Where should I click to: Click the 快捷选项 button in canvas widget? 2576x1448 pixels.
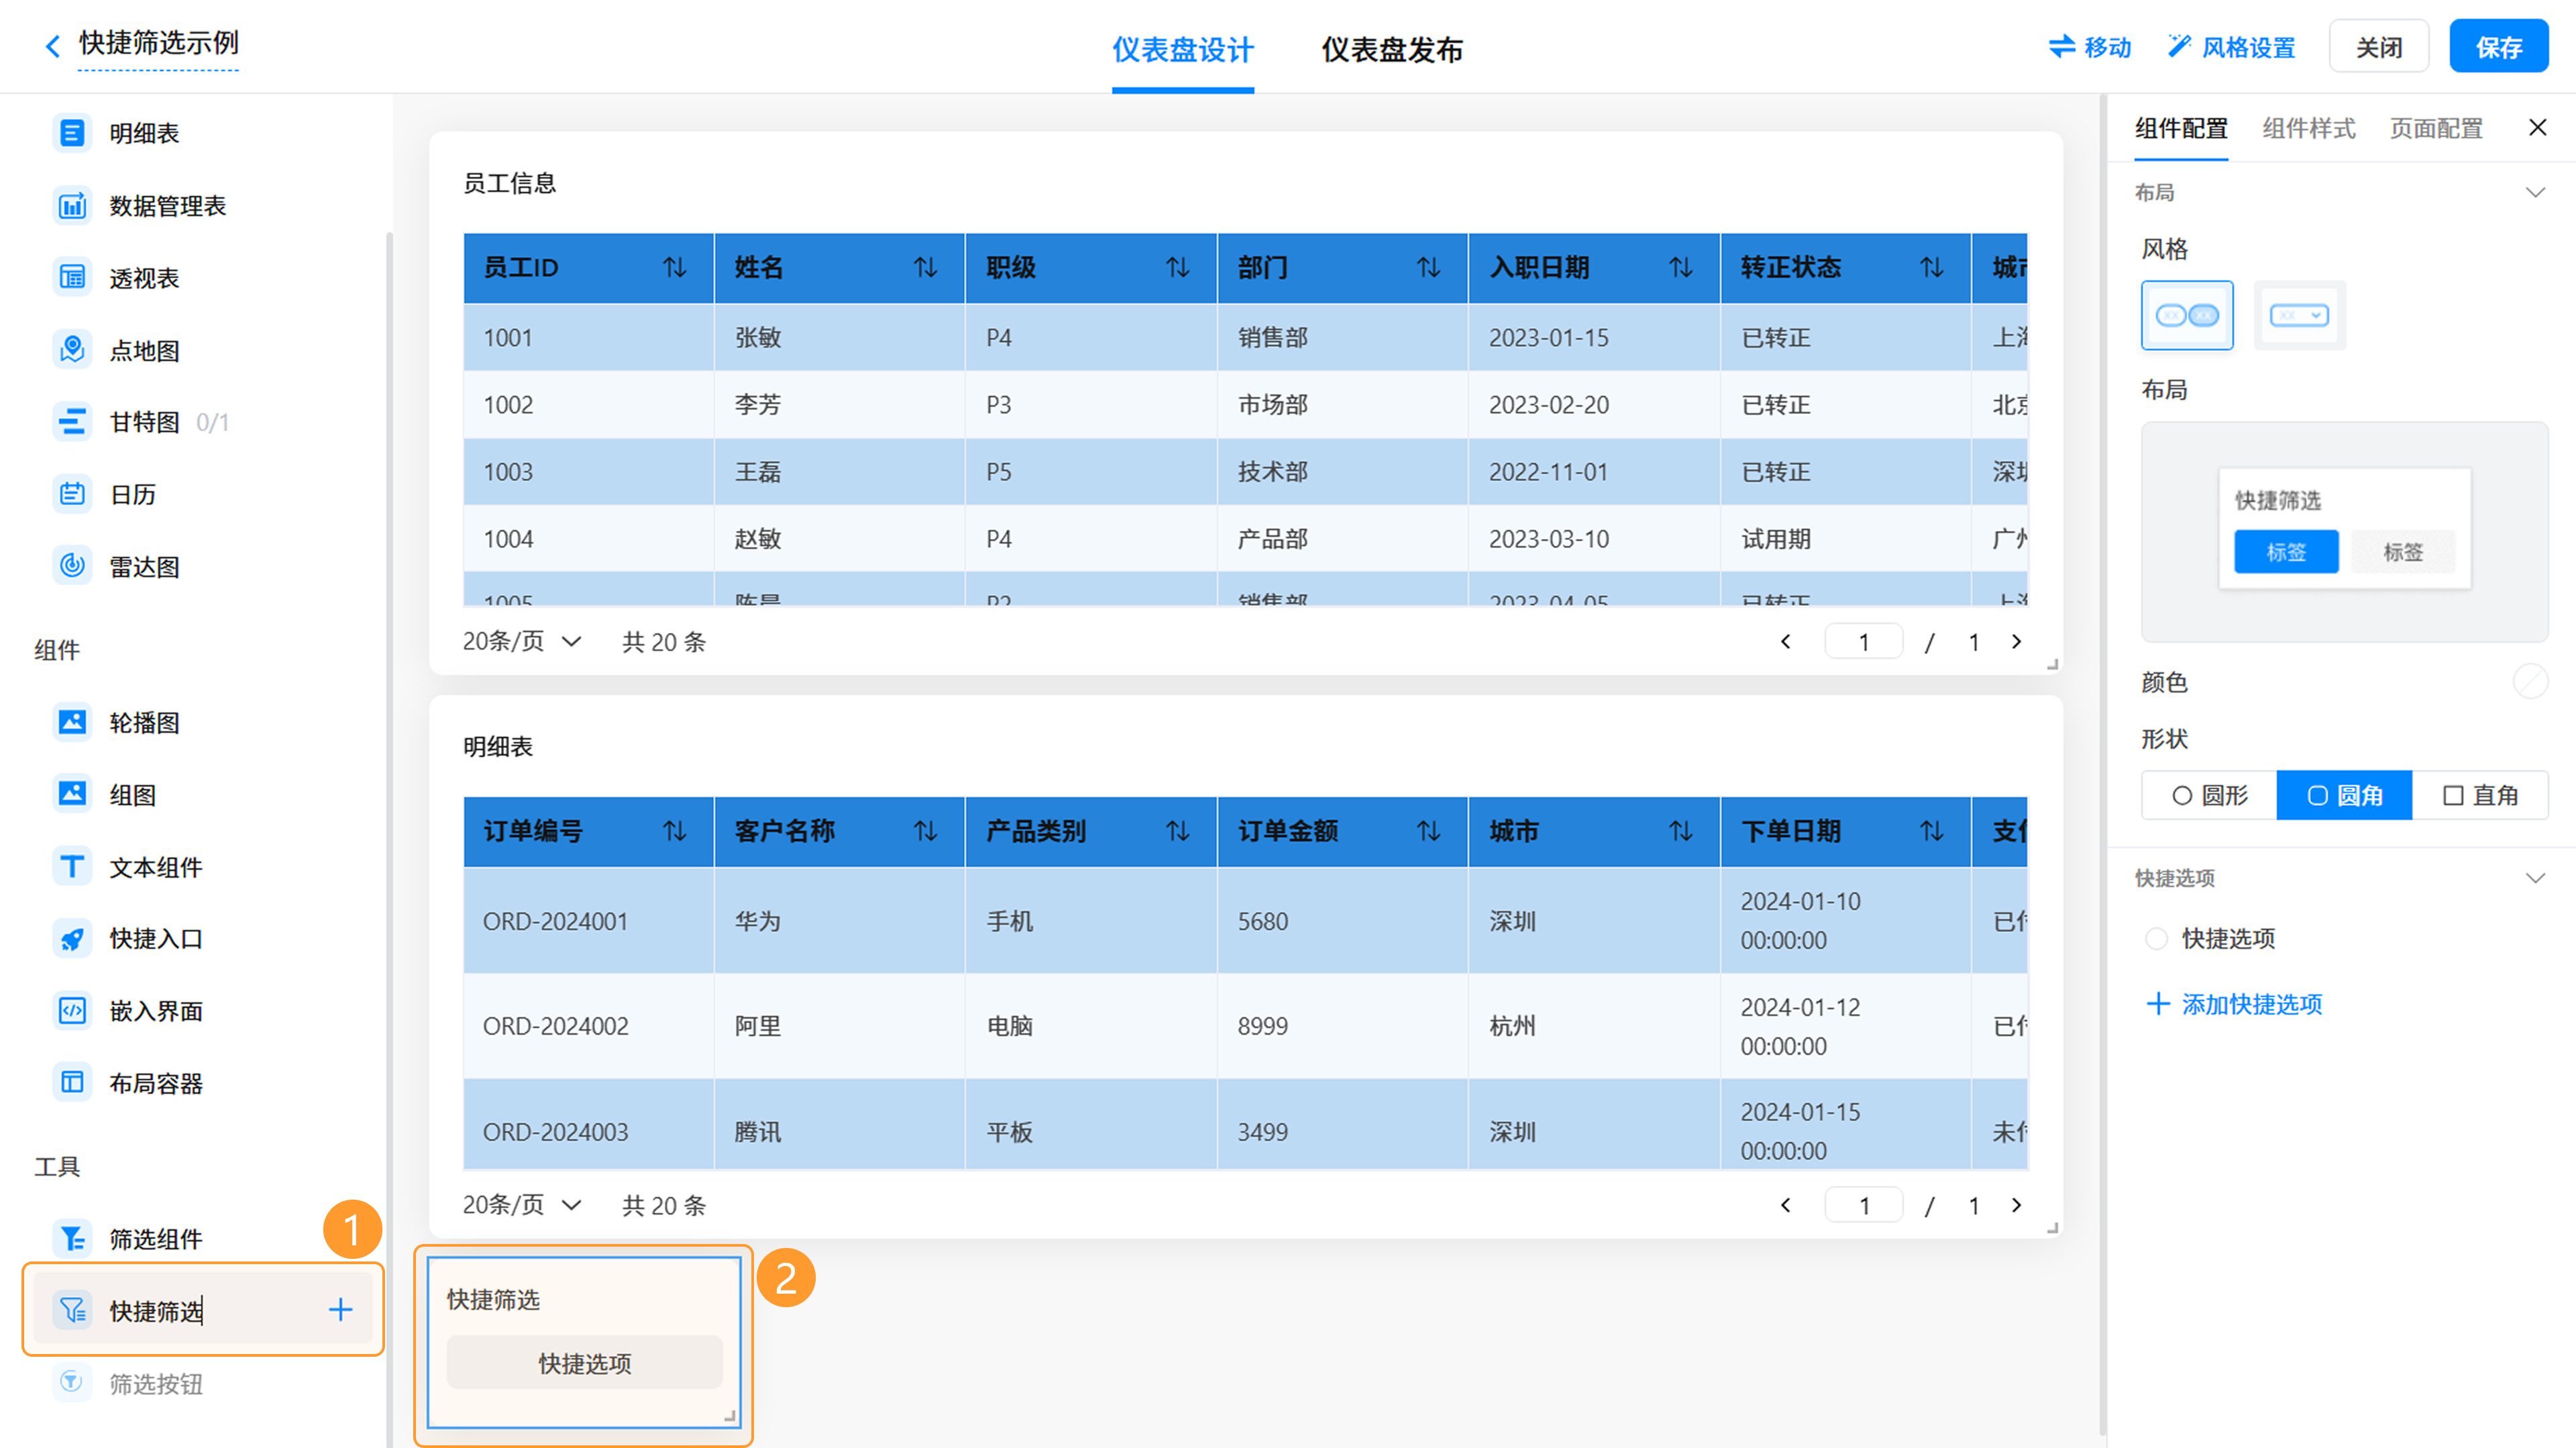click(585, 1363)
